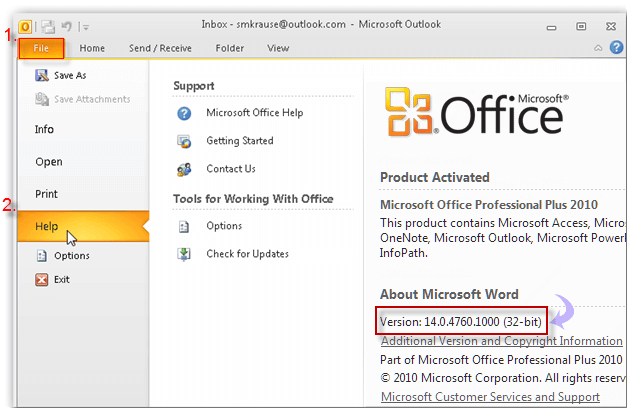Minimize the Outlook window
This screenshot has height=420, width=639.
pos(551,27)
